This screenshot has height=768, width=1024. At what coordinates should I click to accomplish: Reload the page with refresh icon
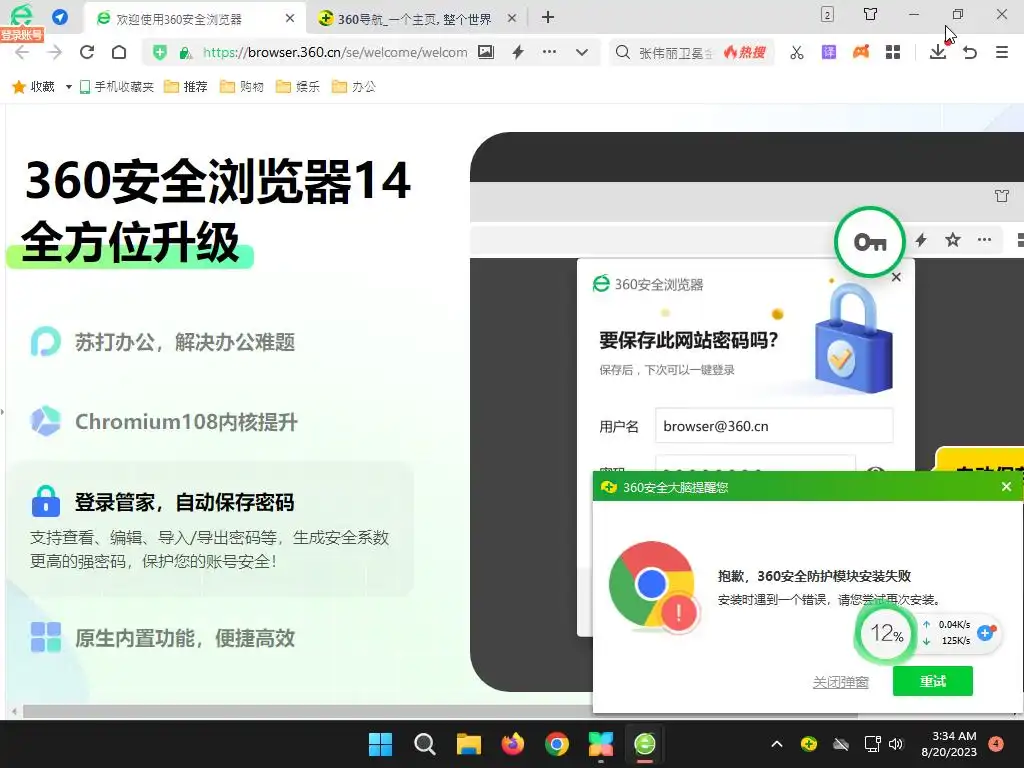(87, 52)
